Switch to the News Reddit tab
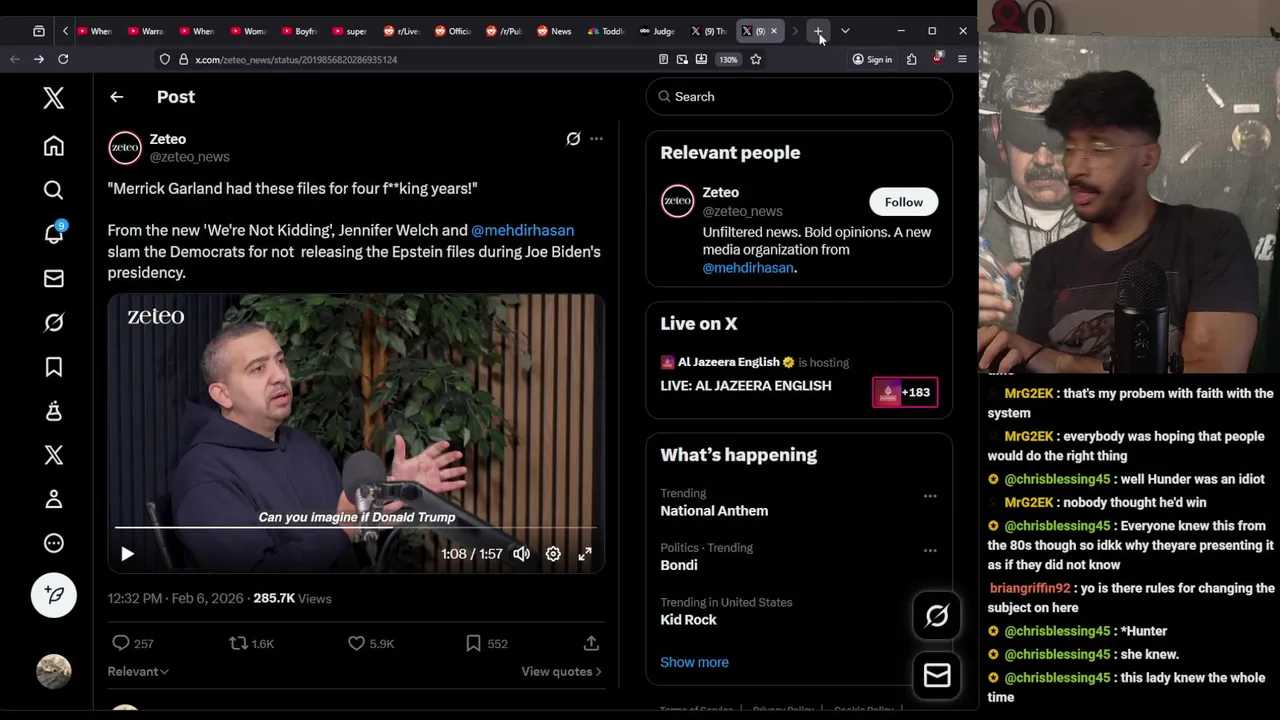 point(554,31)
